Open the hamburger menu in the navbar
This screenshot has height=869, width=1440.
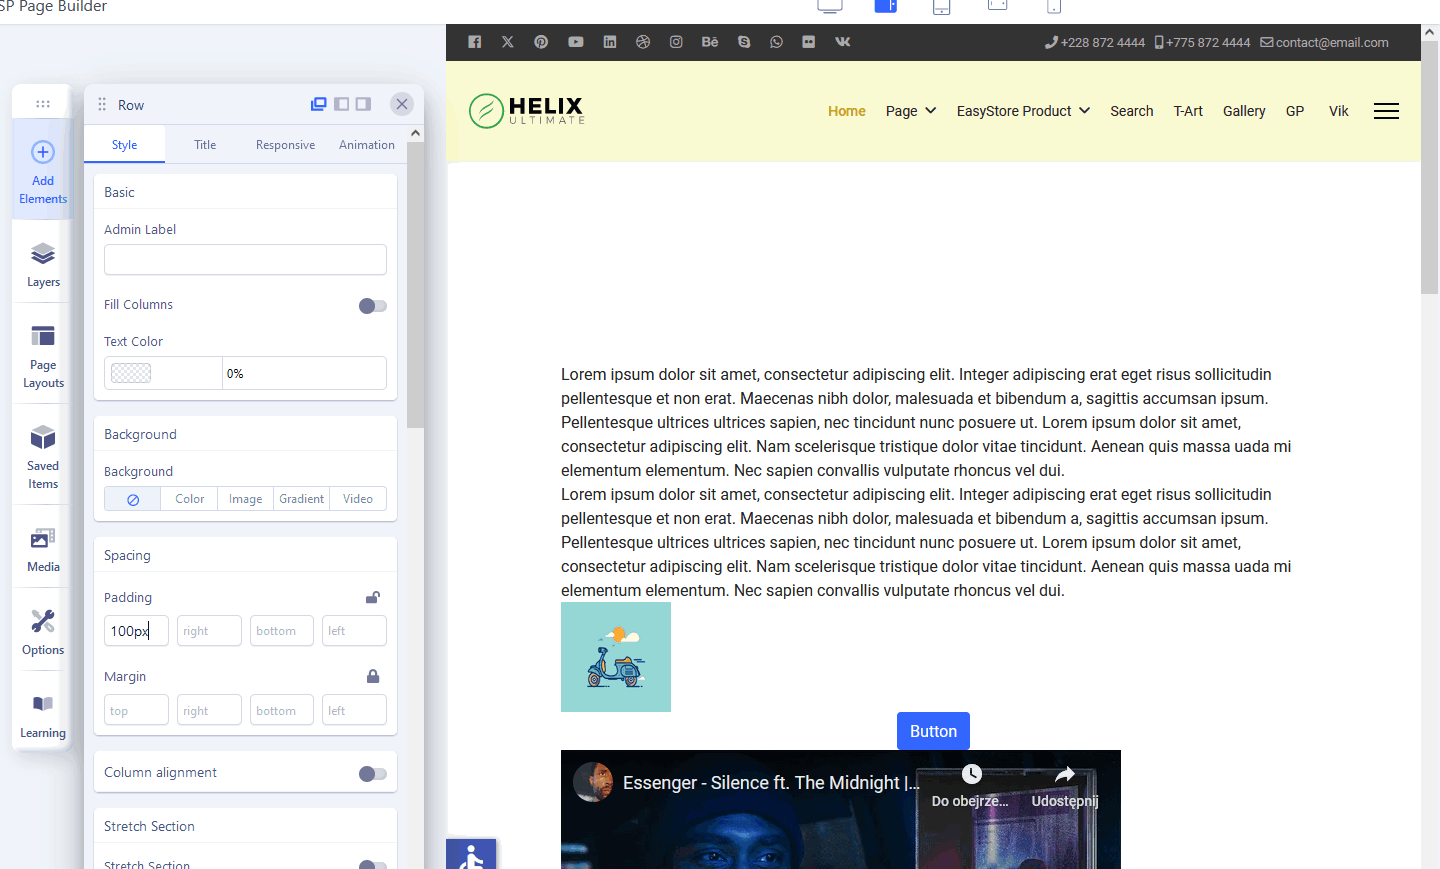tap(1386, 111)
